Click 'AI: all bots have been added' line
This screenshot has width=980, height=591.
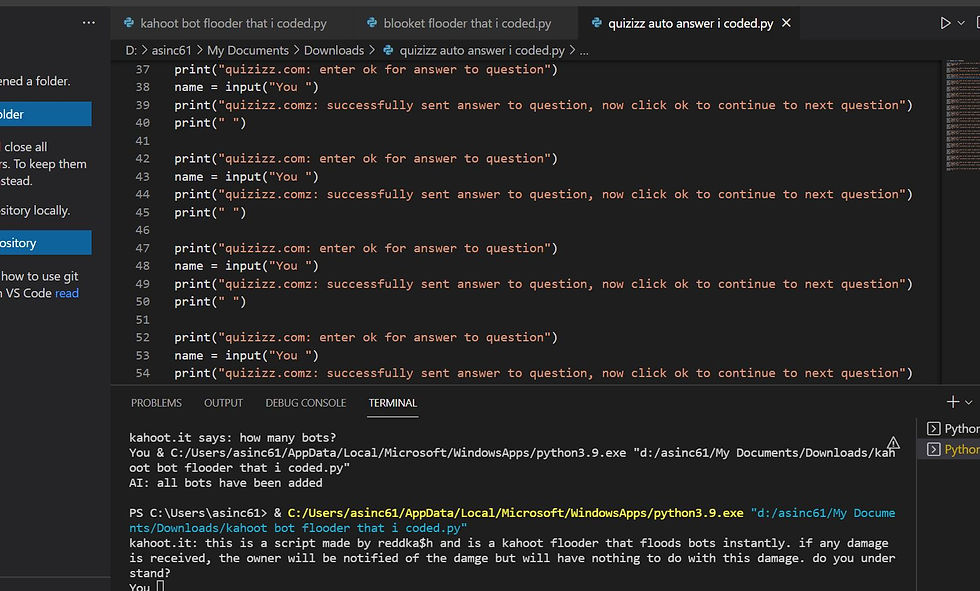(x=226, y=483)
